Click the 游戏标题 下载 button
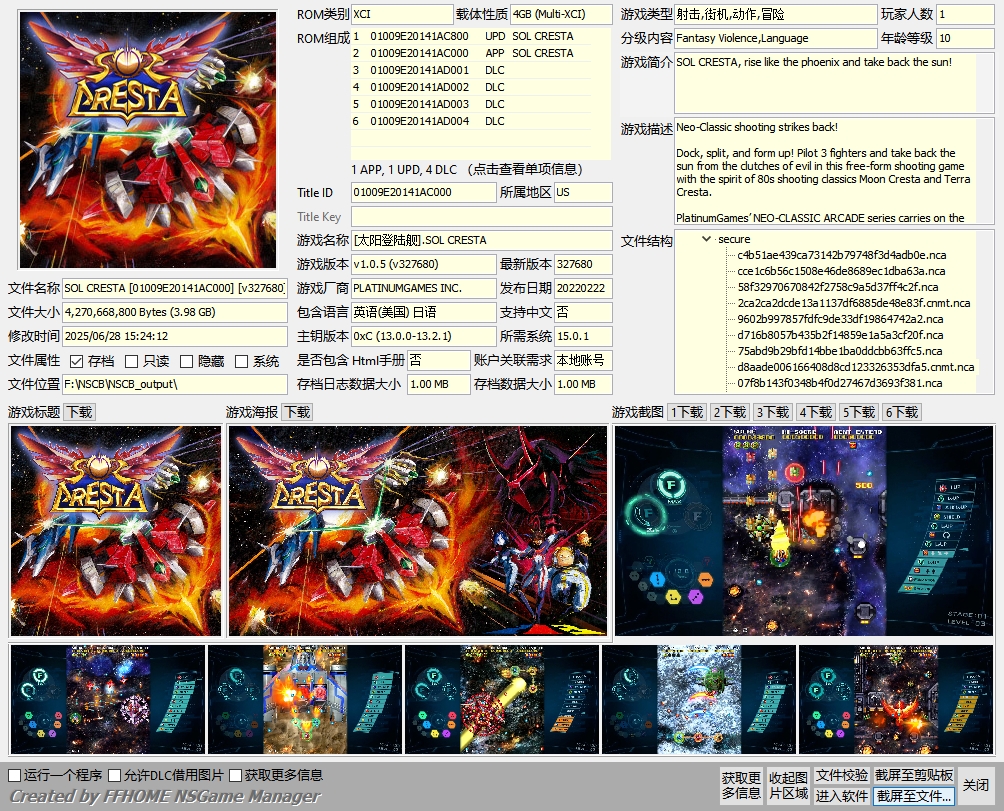Image resolution: width=1004 pixels, height=811 pixels. click(x=80, y=412)
